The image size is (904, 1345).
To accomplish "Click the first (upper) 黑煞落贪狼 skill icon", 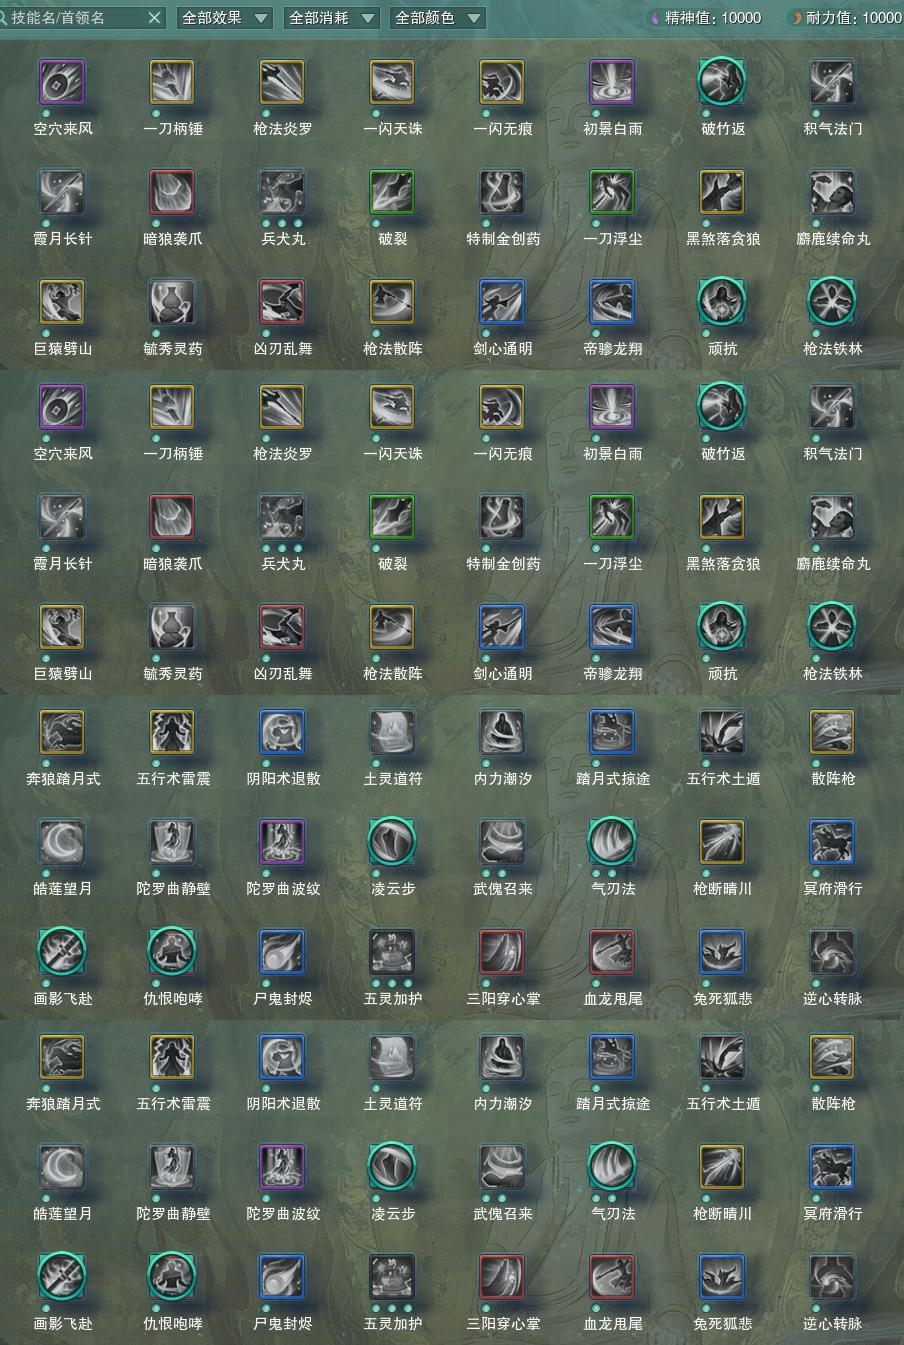I will [722, 192].
